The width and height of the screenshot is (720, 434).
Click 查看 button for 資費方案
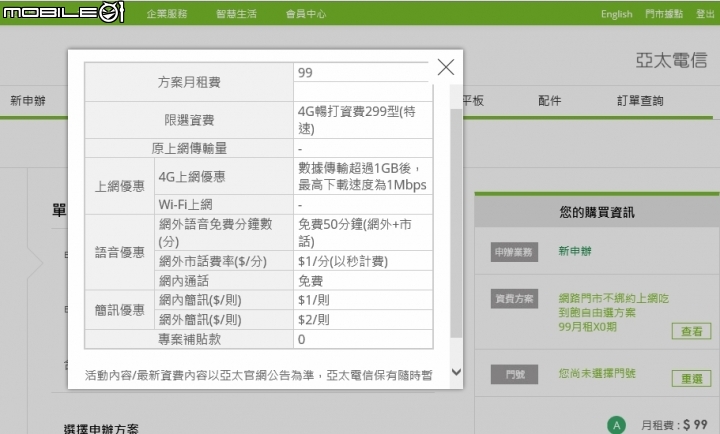pos(692,331)
